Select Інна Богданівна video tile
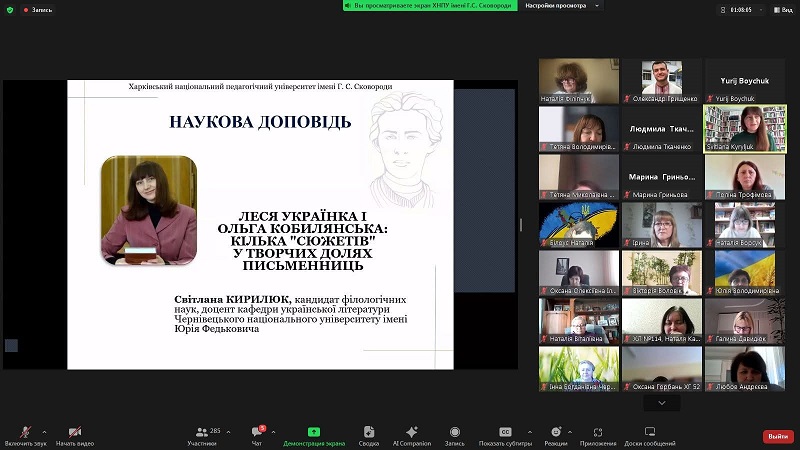The image size is (800, 450). 579,368
